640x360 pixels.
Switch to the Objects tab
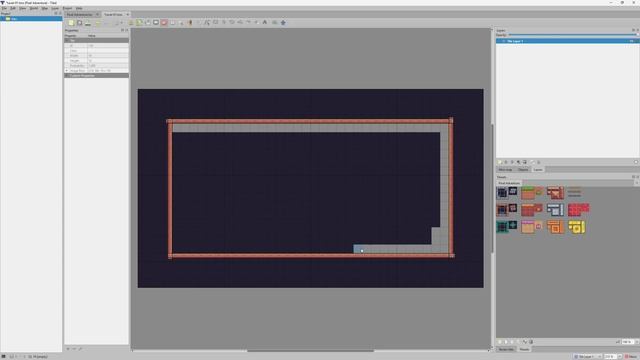point(523,169)
